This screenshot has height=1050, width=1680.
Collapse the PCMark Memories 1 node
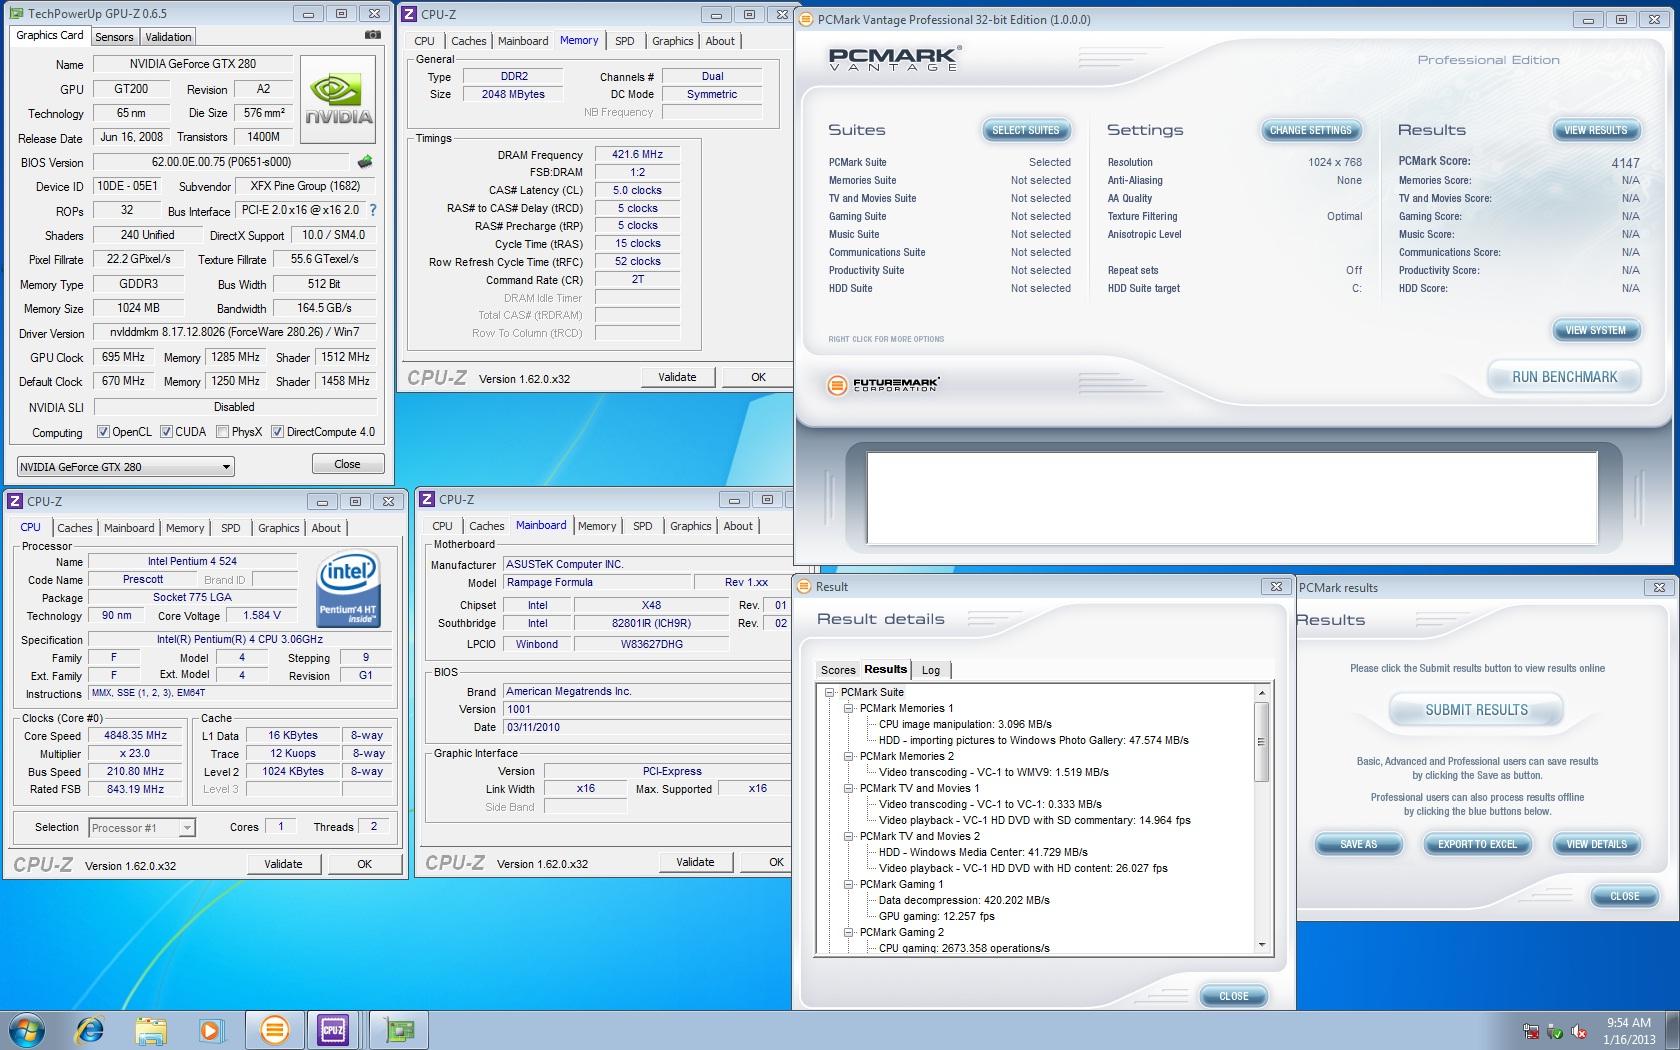(x=848, y=708)
